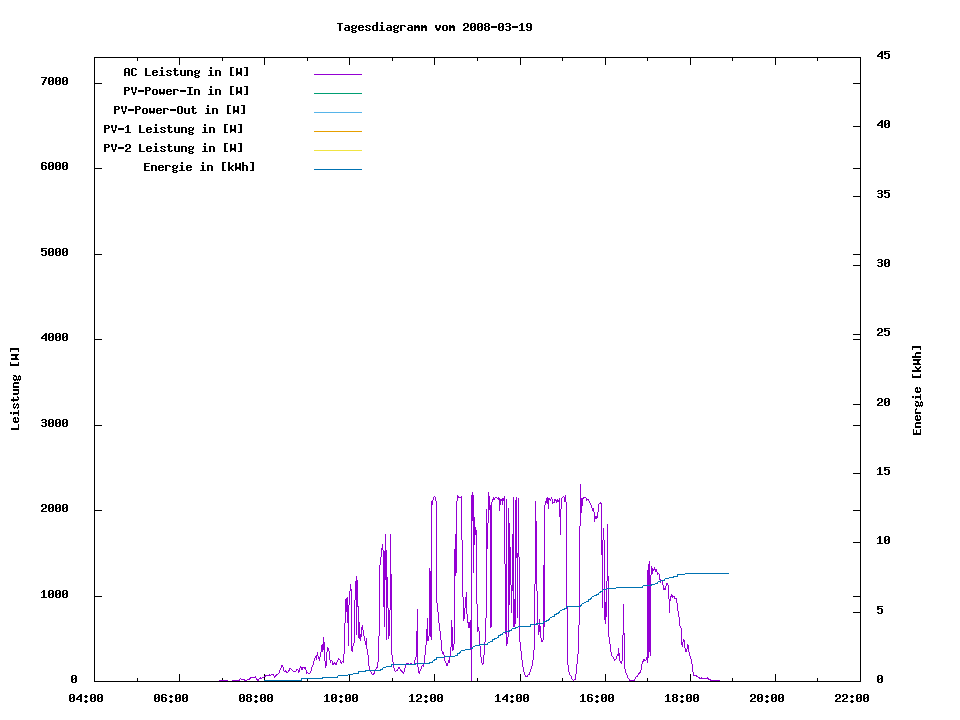Choose the PV-2 Leistung legend label

[173, 148]
